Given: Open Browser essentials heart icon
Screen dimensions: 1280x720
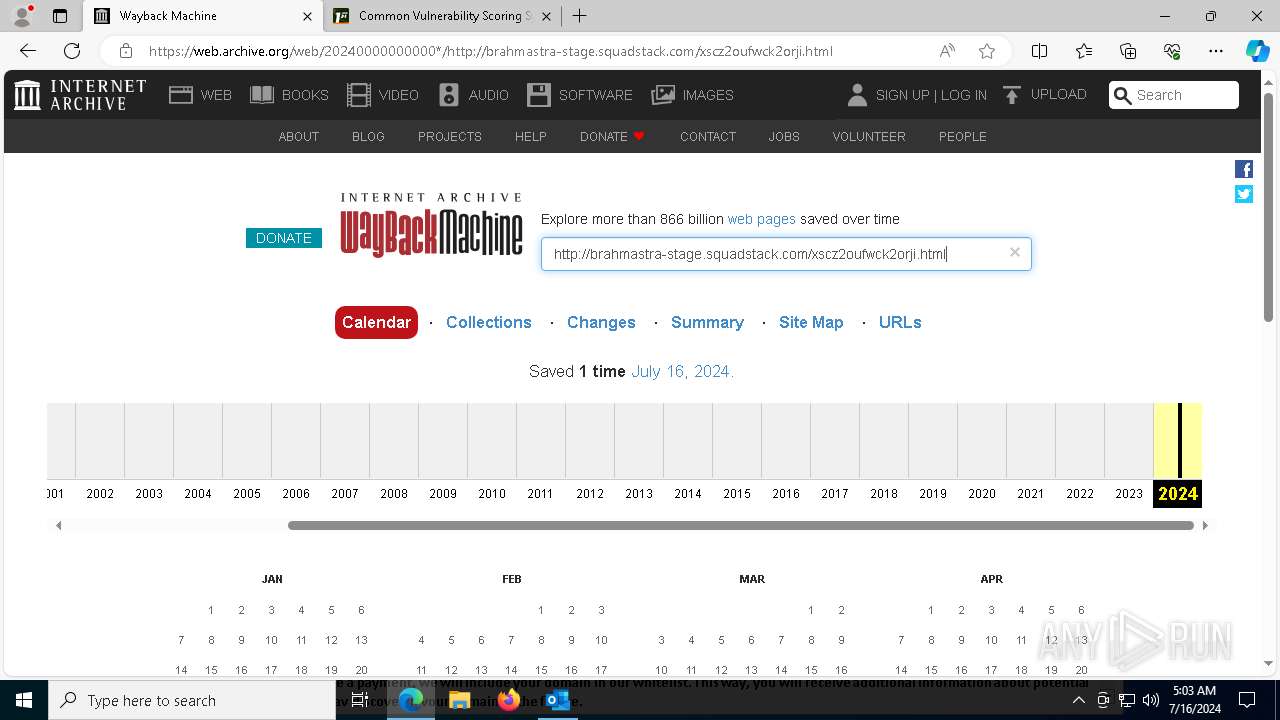Looking at the screenshot, I should pyautogui.click(x=1172, y=51).
